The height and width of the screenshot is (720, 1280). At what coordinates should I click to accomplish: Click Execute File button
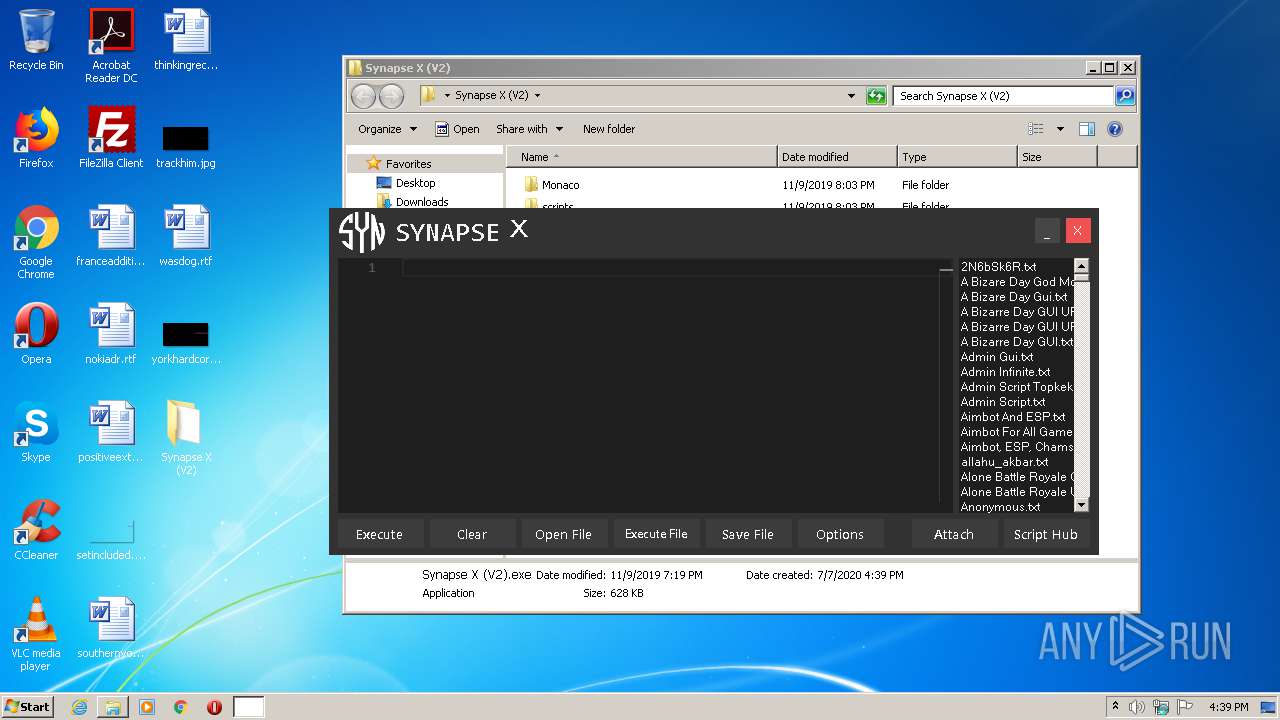coord(656,534)
